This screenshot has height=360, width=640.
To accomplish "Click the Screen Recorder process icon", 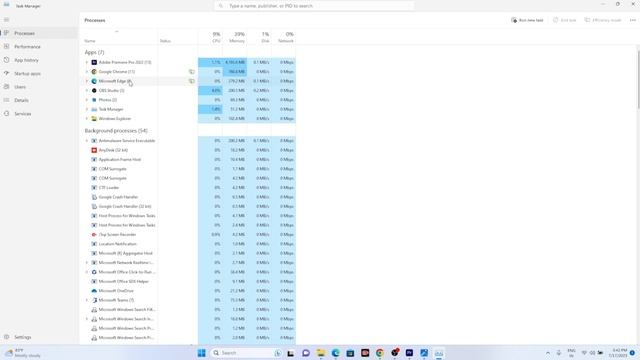I will [94, 235].
